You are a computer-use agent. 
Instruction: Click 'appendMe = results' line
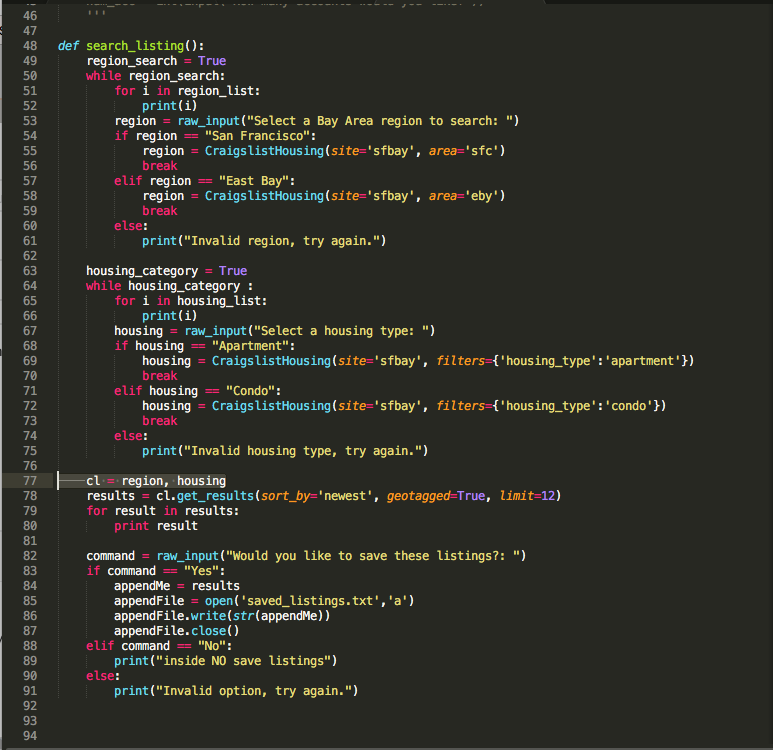pos(176,586)
